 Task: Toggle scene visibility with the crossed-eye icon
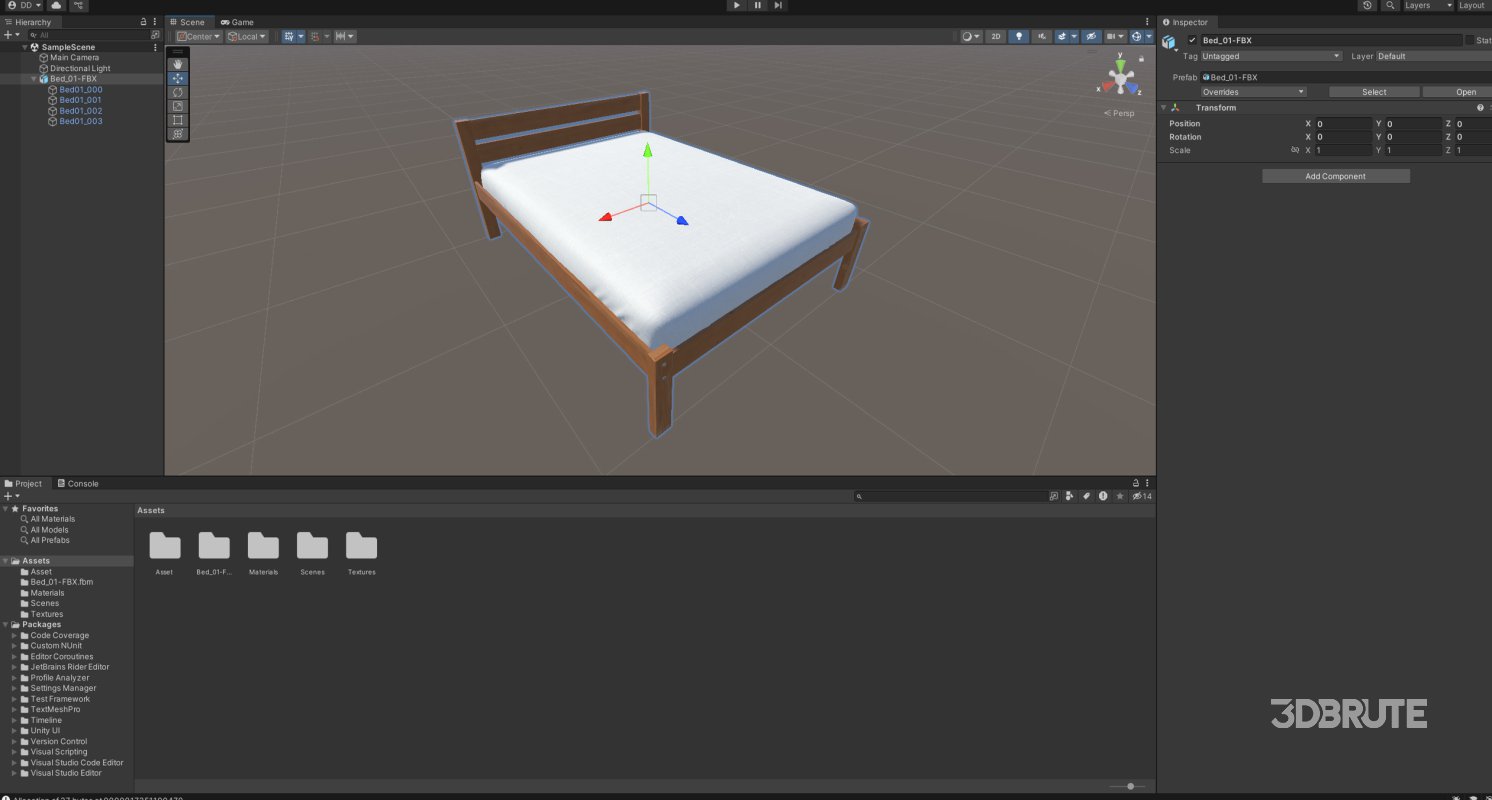coord(1090,36)
